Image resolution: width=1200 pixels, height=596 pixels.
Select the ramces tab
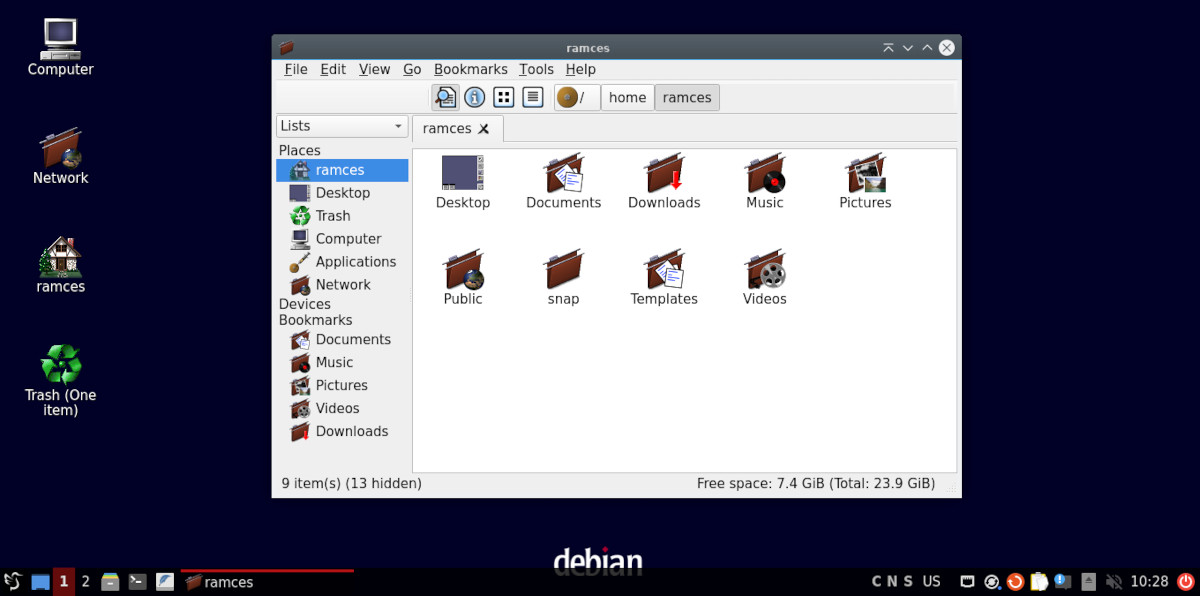450,128
